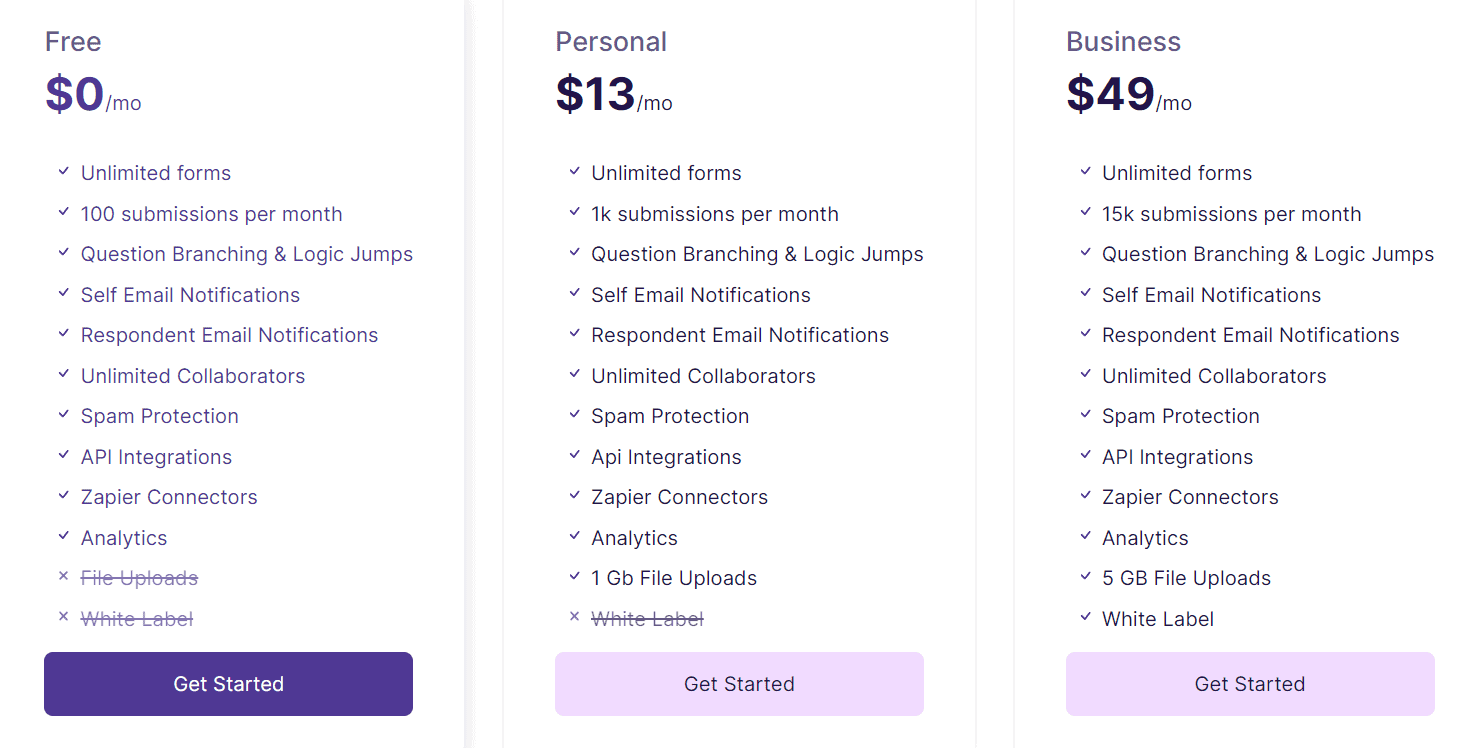Image resolution: width=1477 pixels, height=748 pixels.
Task: Click the checkmark next to Api Integrations under Personal
Action: pos(574,456)
